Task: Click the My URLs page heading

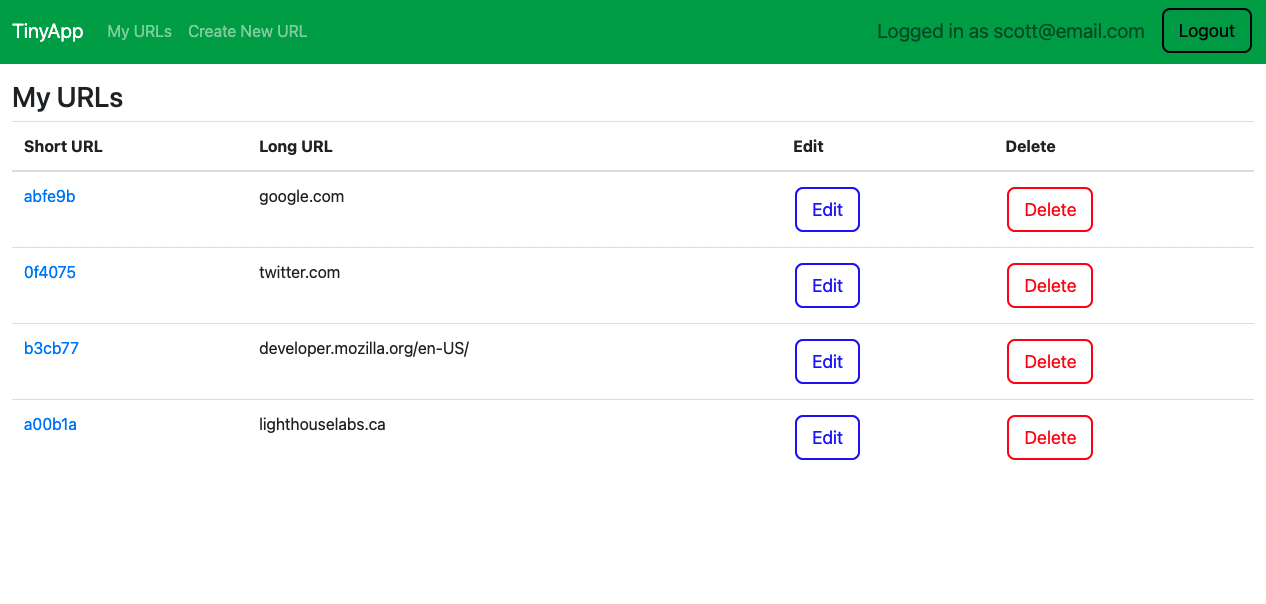Action: (67, 97)
